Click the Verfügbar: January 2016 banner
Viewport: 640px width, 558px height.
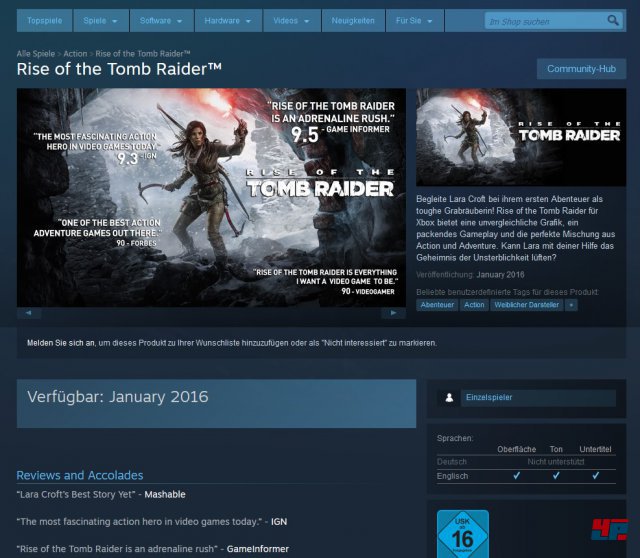tap(216, 403)
